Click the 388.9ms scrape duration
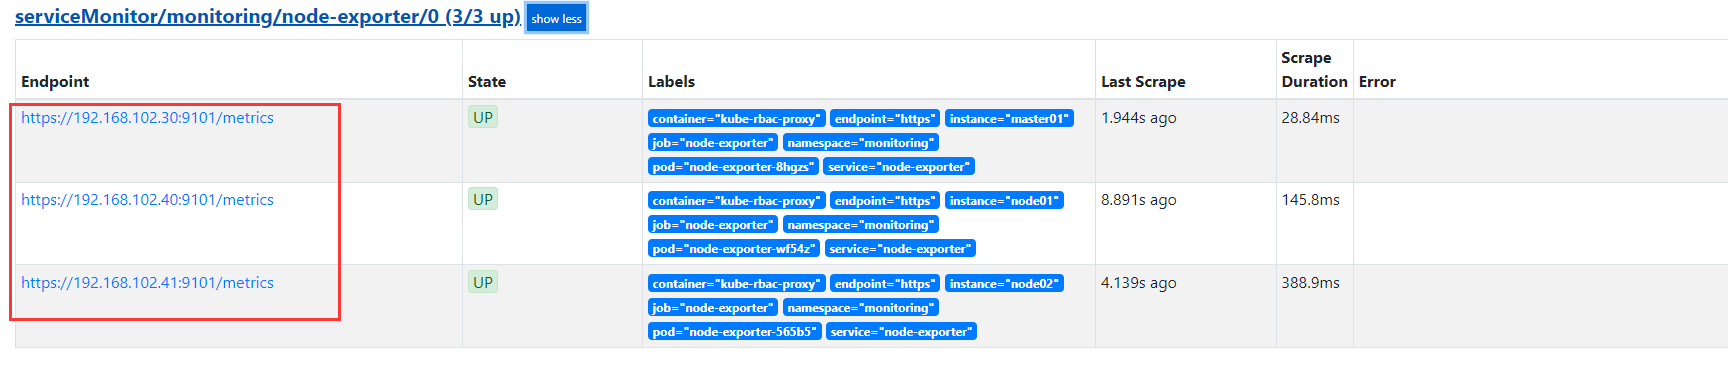The width and height of the screenshot is (1728, 365). [x=1310, y=283]
